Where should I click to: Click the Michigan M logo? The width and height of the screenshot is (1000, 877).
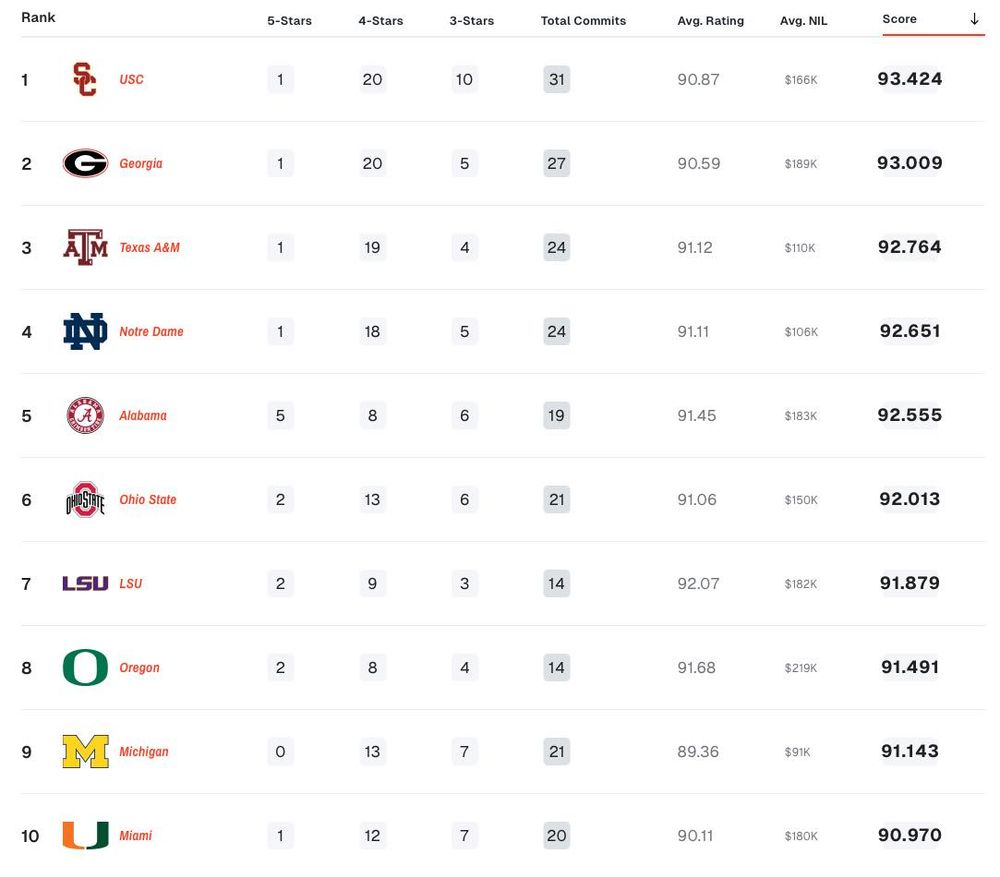coord(85,752)
